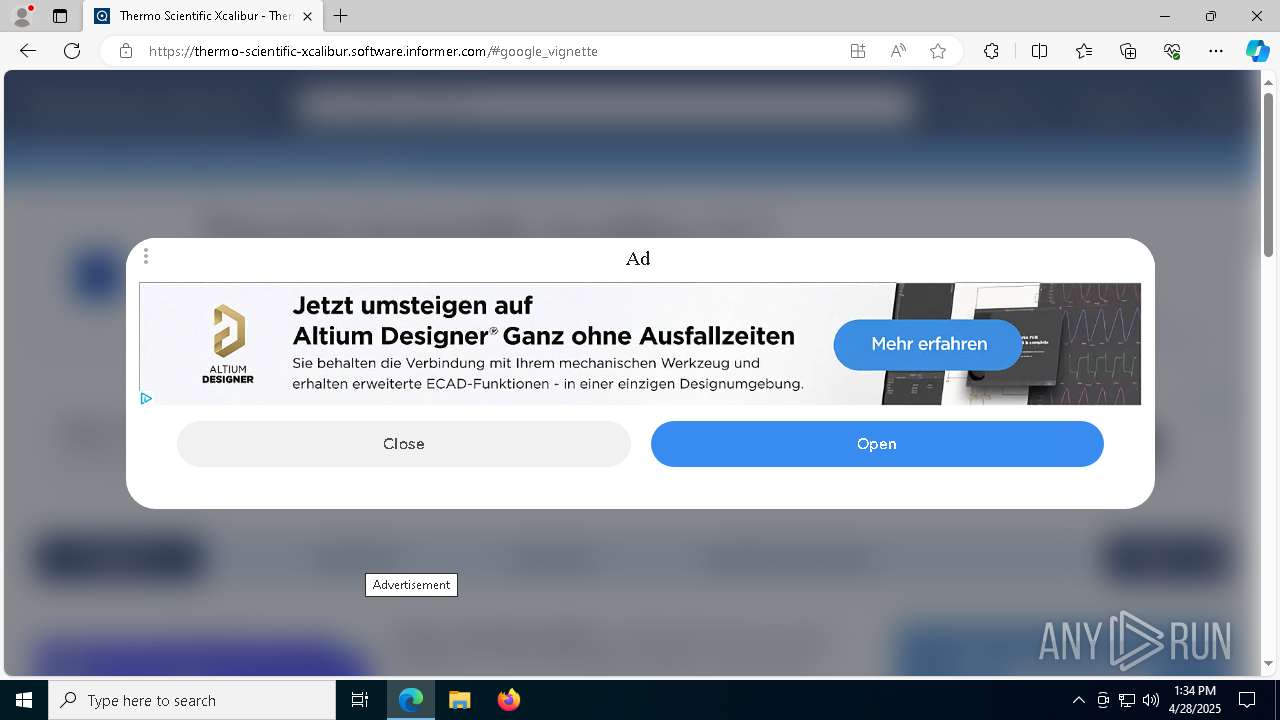Screen dimensions: 1280x720
Task: Open Task View on taskbar
Action: [360, 700]
